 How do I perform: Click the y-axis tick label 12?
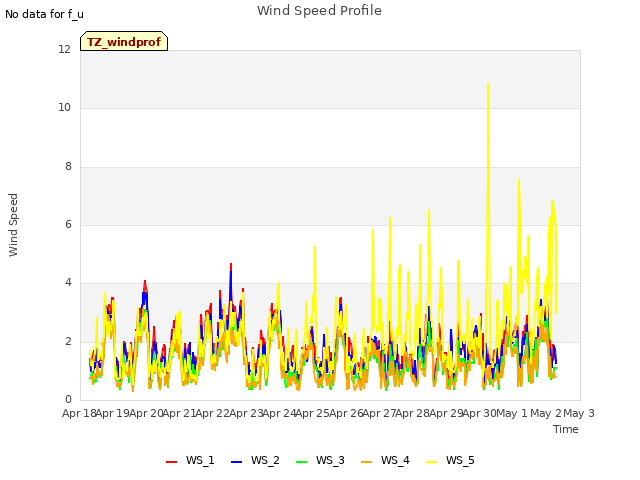(64, 49)
